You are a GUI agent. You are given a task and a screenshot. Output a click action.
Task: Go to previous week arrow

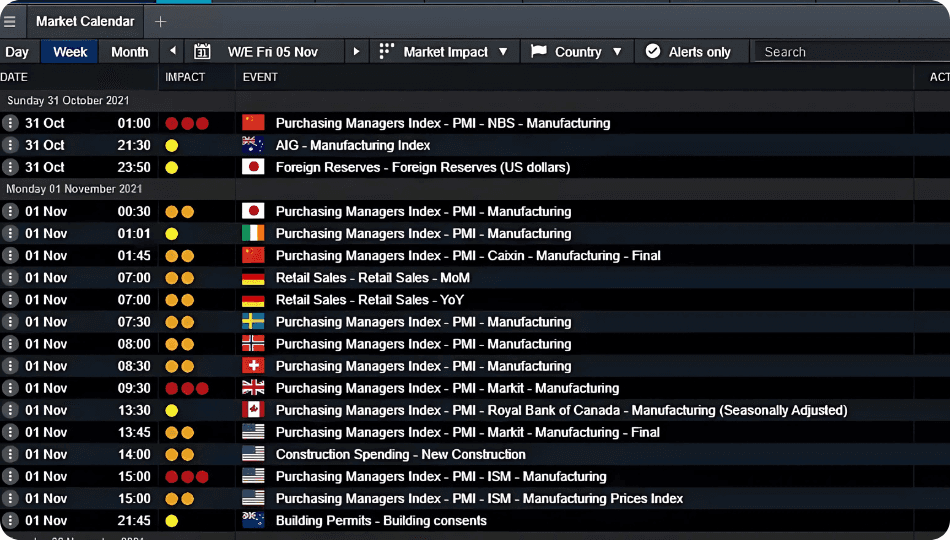173,51
